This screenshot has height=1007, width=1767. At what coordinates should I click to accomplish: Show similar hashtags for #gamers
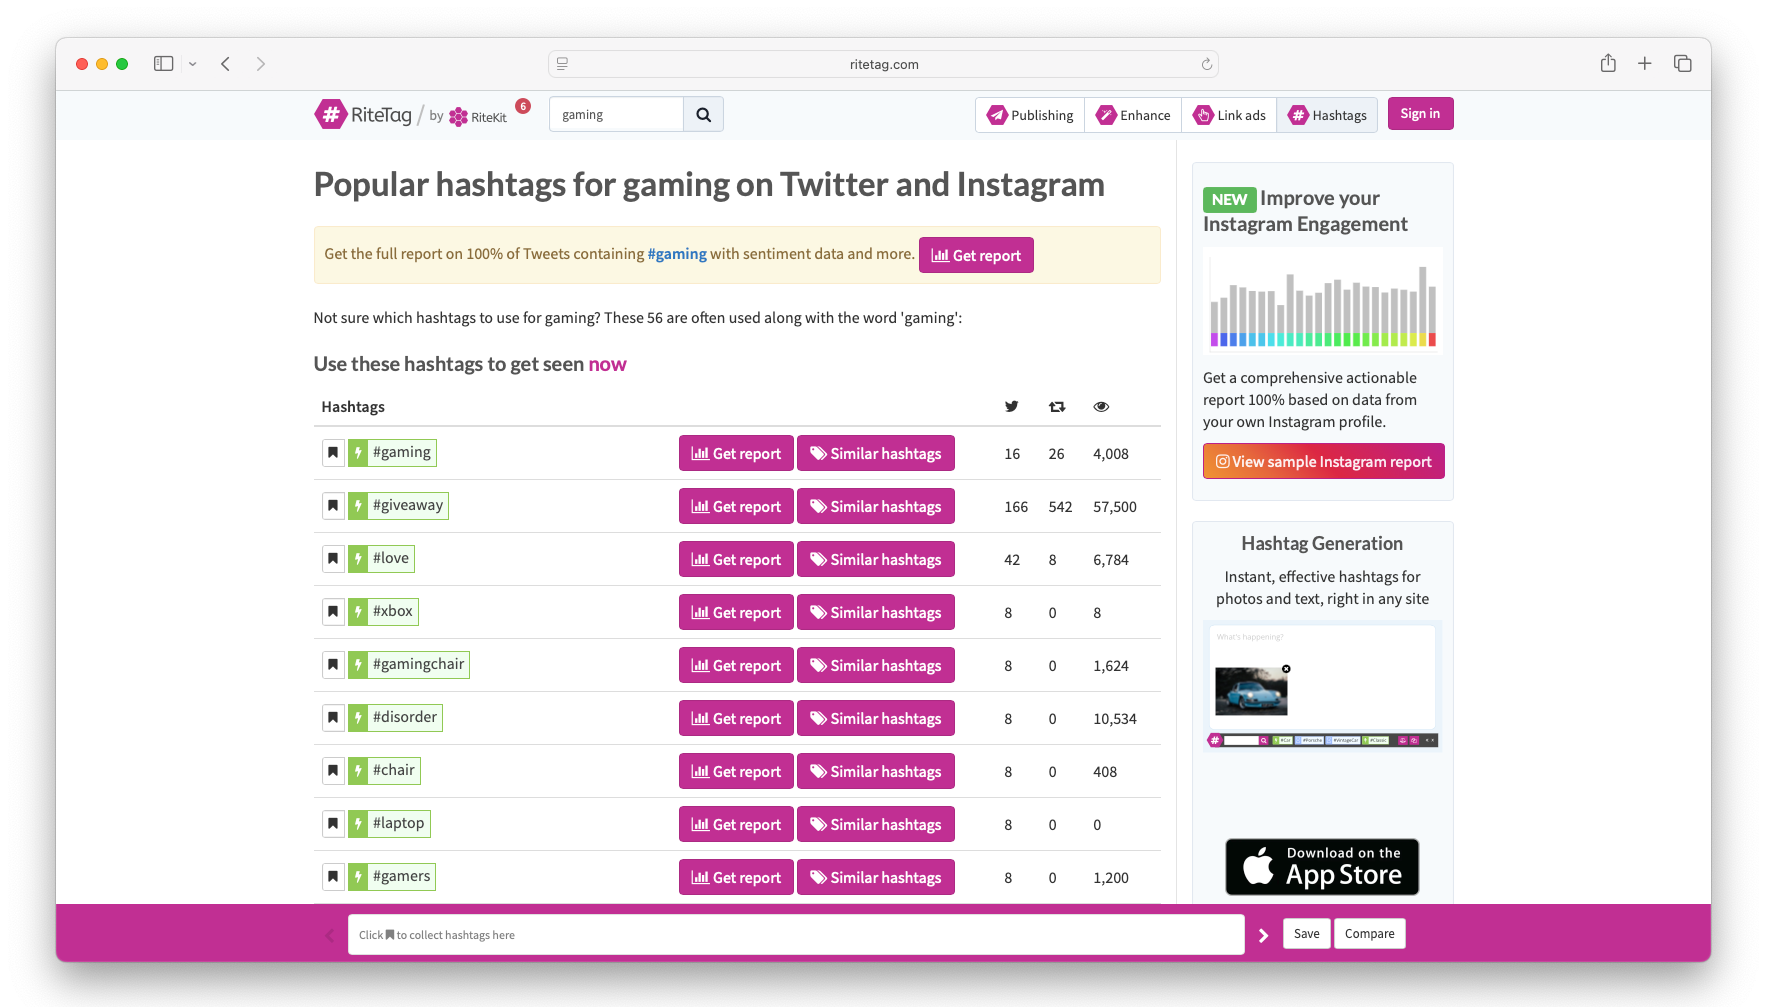point(876,877)
